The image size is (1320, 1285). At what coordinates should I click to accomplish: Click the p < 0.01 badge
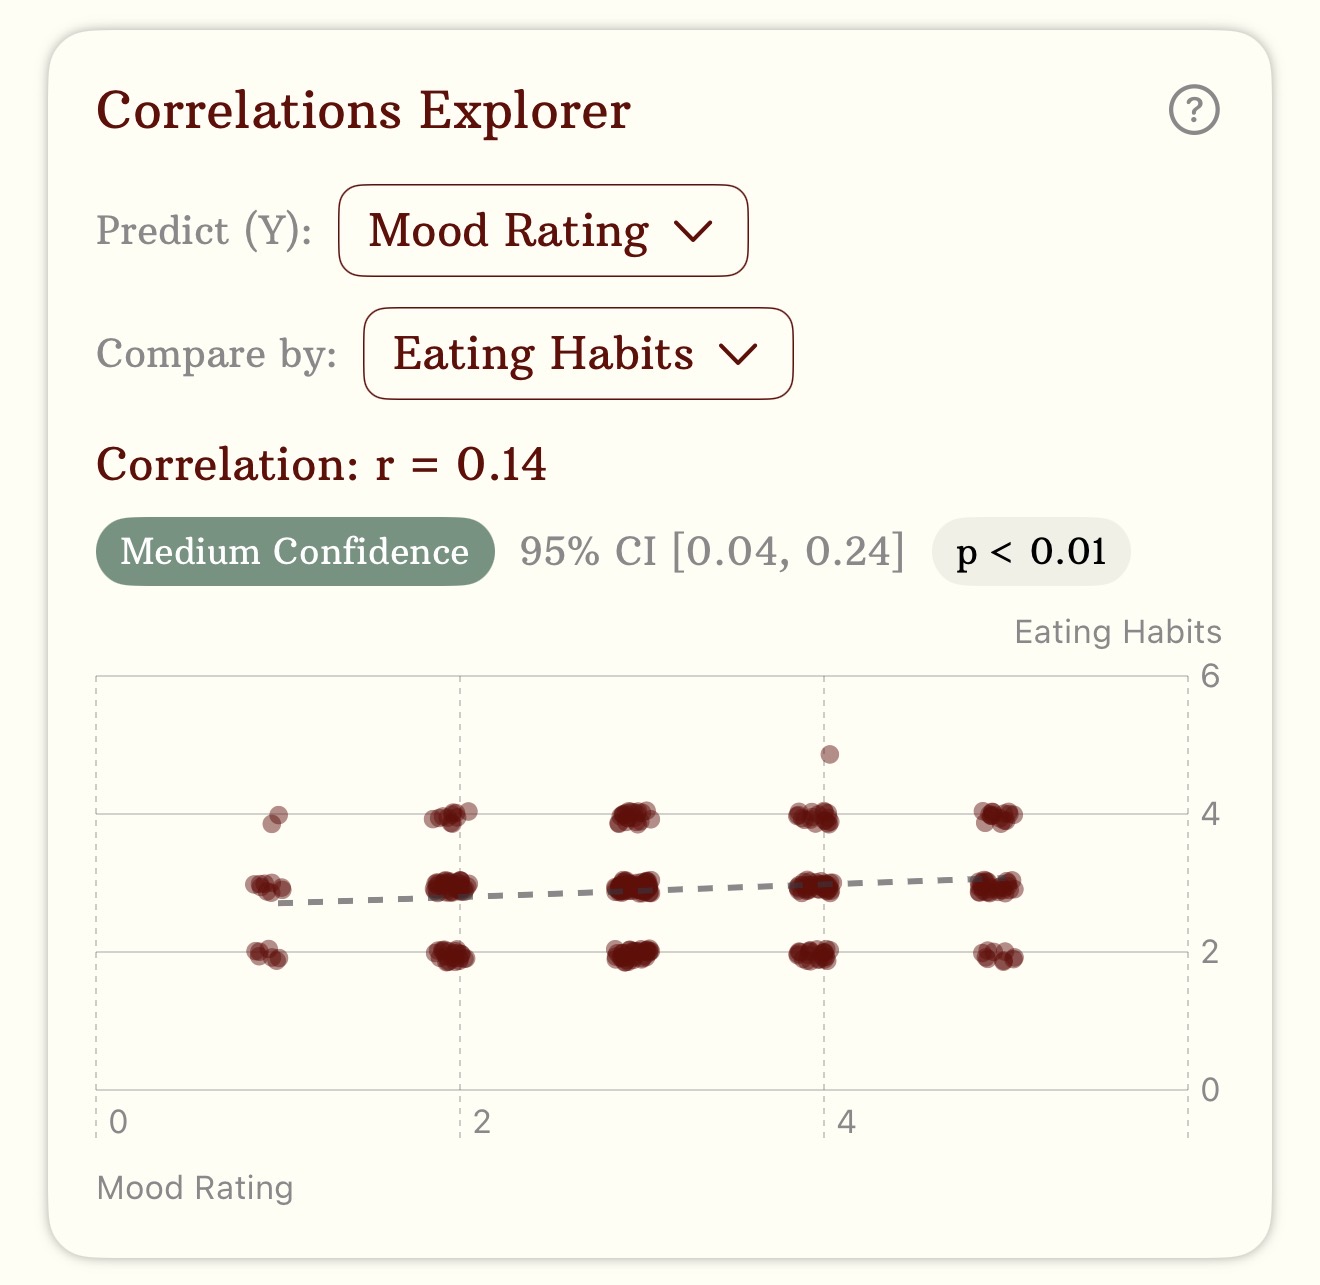(x=1029, y=551)
